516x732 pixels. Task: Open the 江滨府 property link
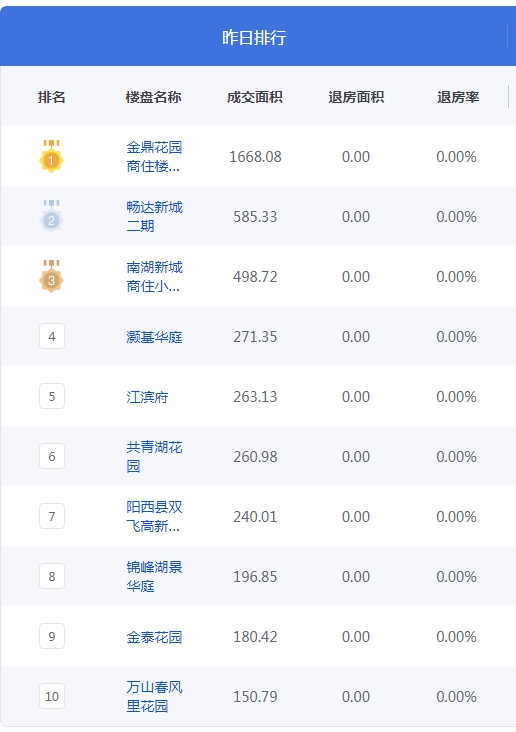click(x=147, y=397)
